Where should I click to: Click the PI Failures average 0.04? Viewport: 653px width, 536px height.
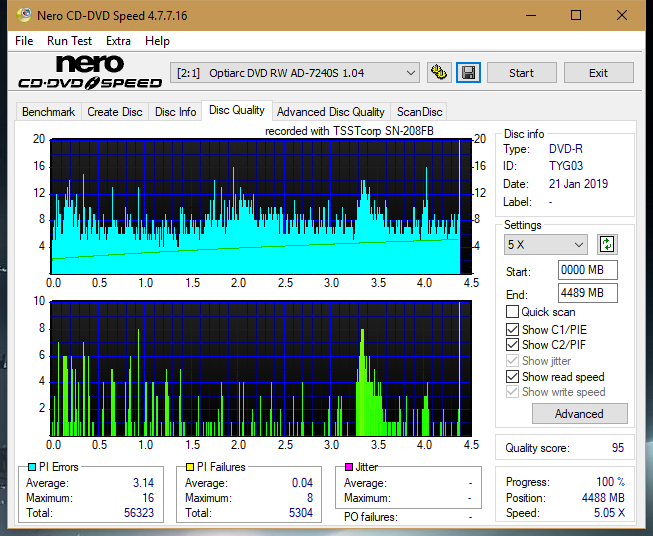[x=302, y=483]
